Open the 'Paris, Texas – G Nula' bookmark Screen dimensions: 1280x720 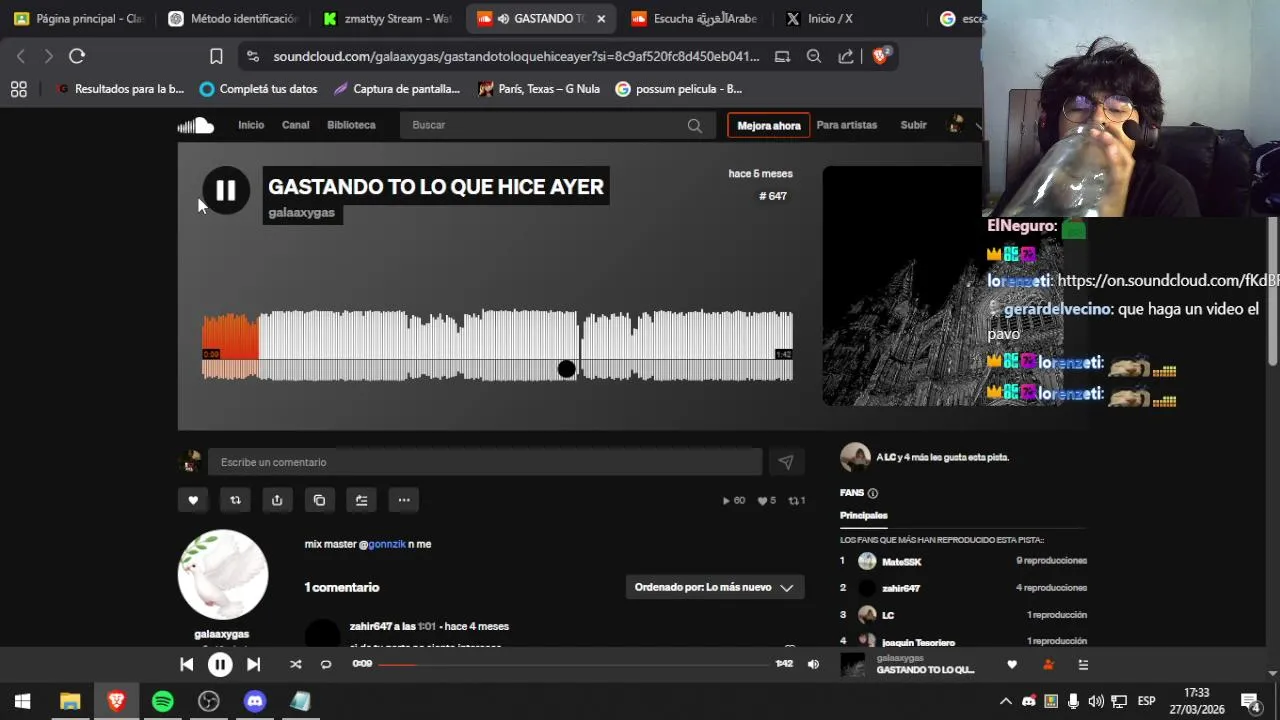[x=539, y=89]
